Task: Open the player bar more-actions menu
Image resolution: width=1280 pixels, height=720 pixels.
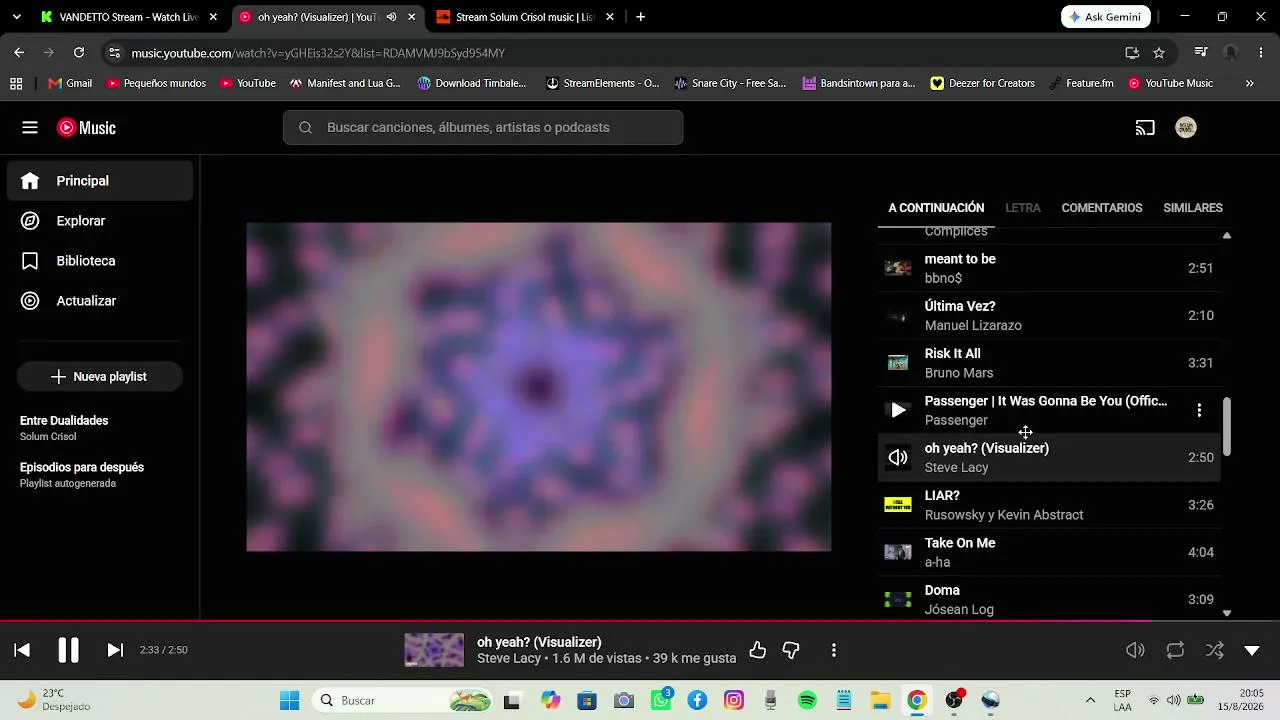Action: coord(834,650)
